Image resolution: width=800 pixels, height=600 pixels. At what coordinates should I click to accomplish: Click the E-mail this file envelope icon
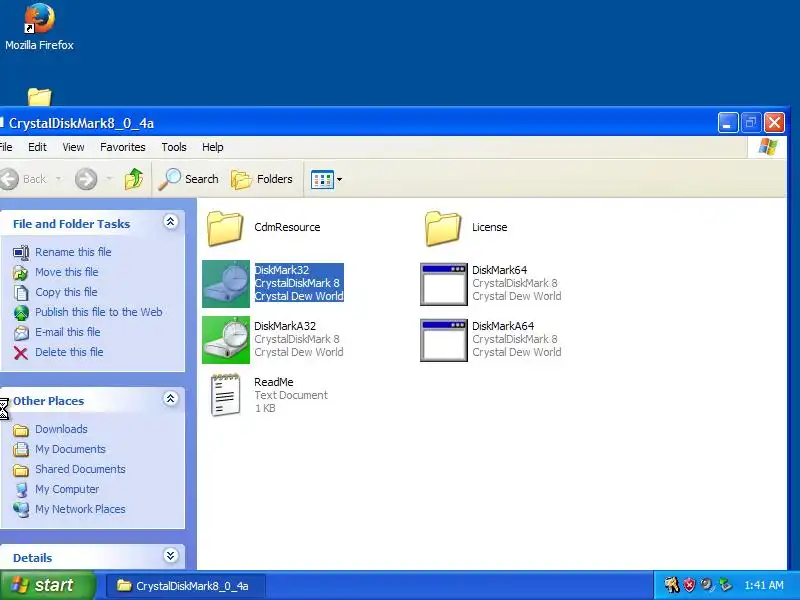tap(21, 333)
